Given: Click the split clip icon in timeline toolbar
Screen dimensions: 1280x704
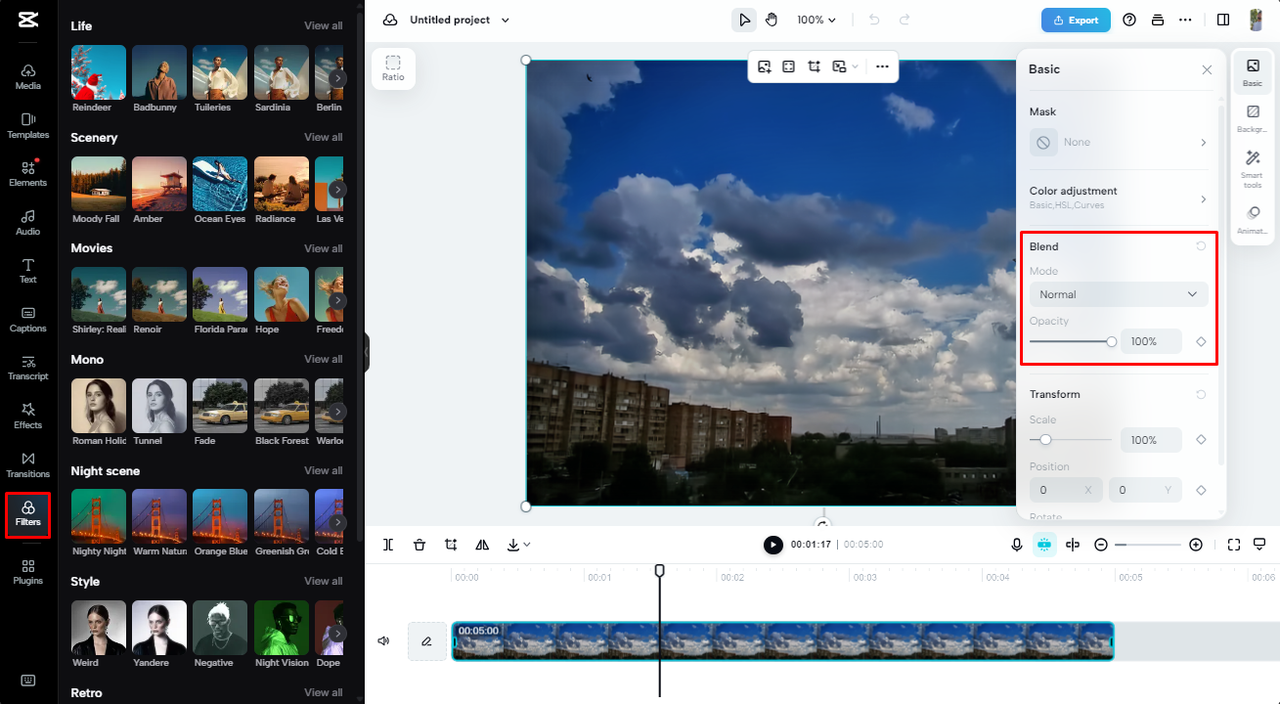Looking at the screenshot, I should click(388, 545).
